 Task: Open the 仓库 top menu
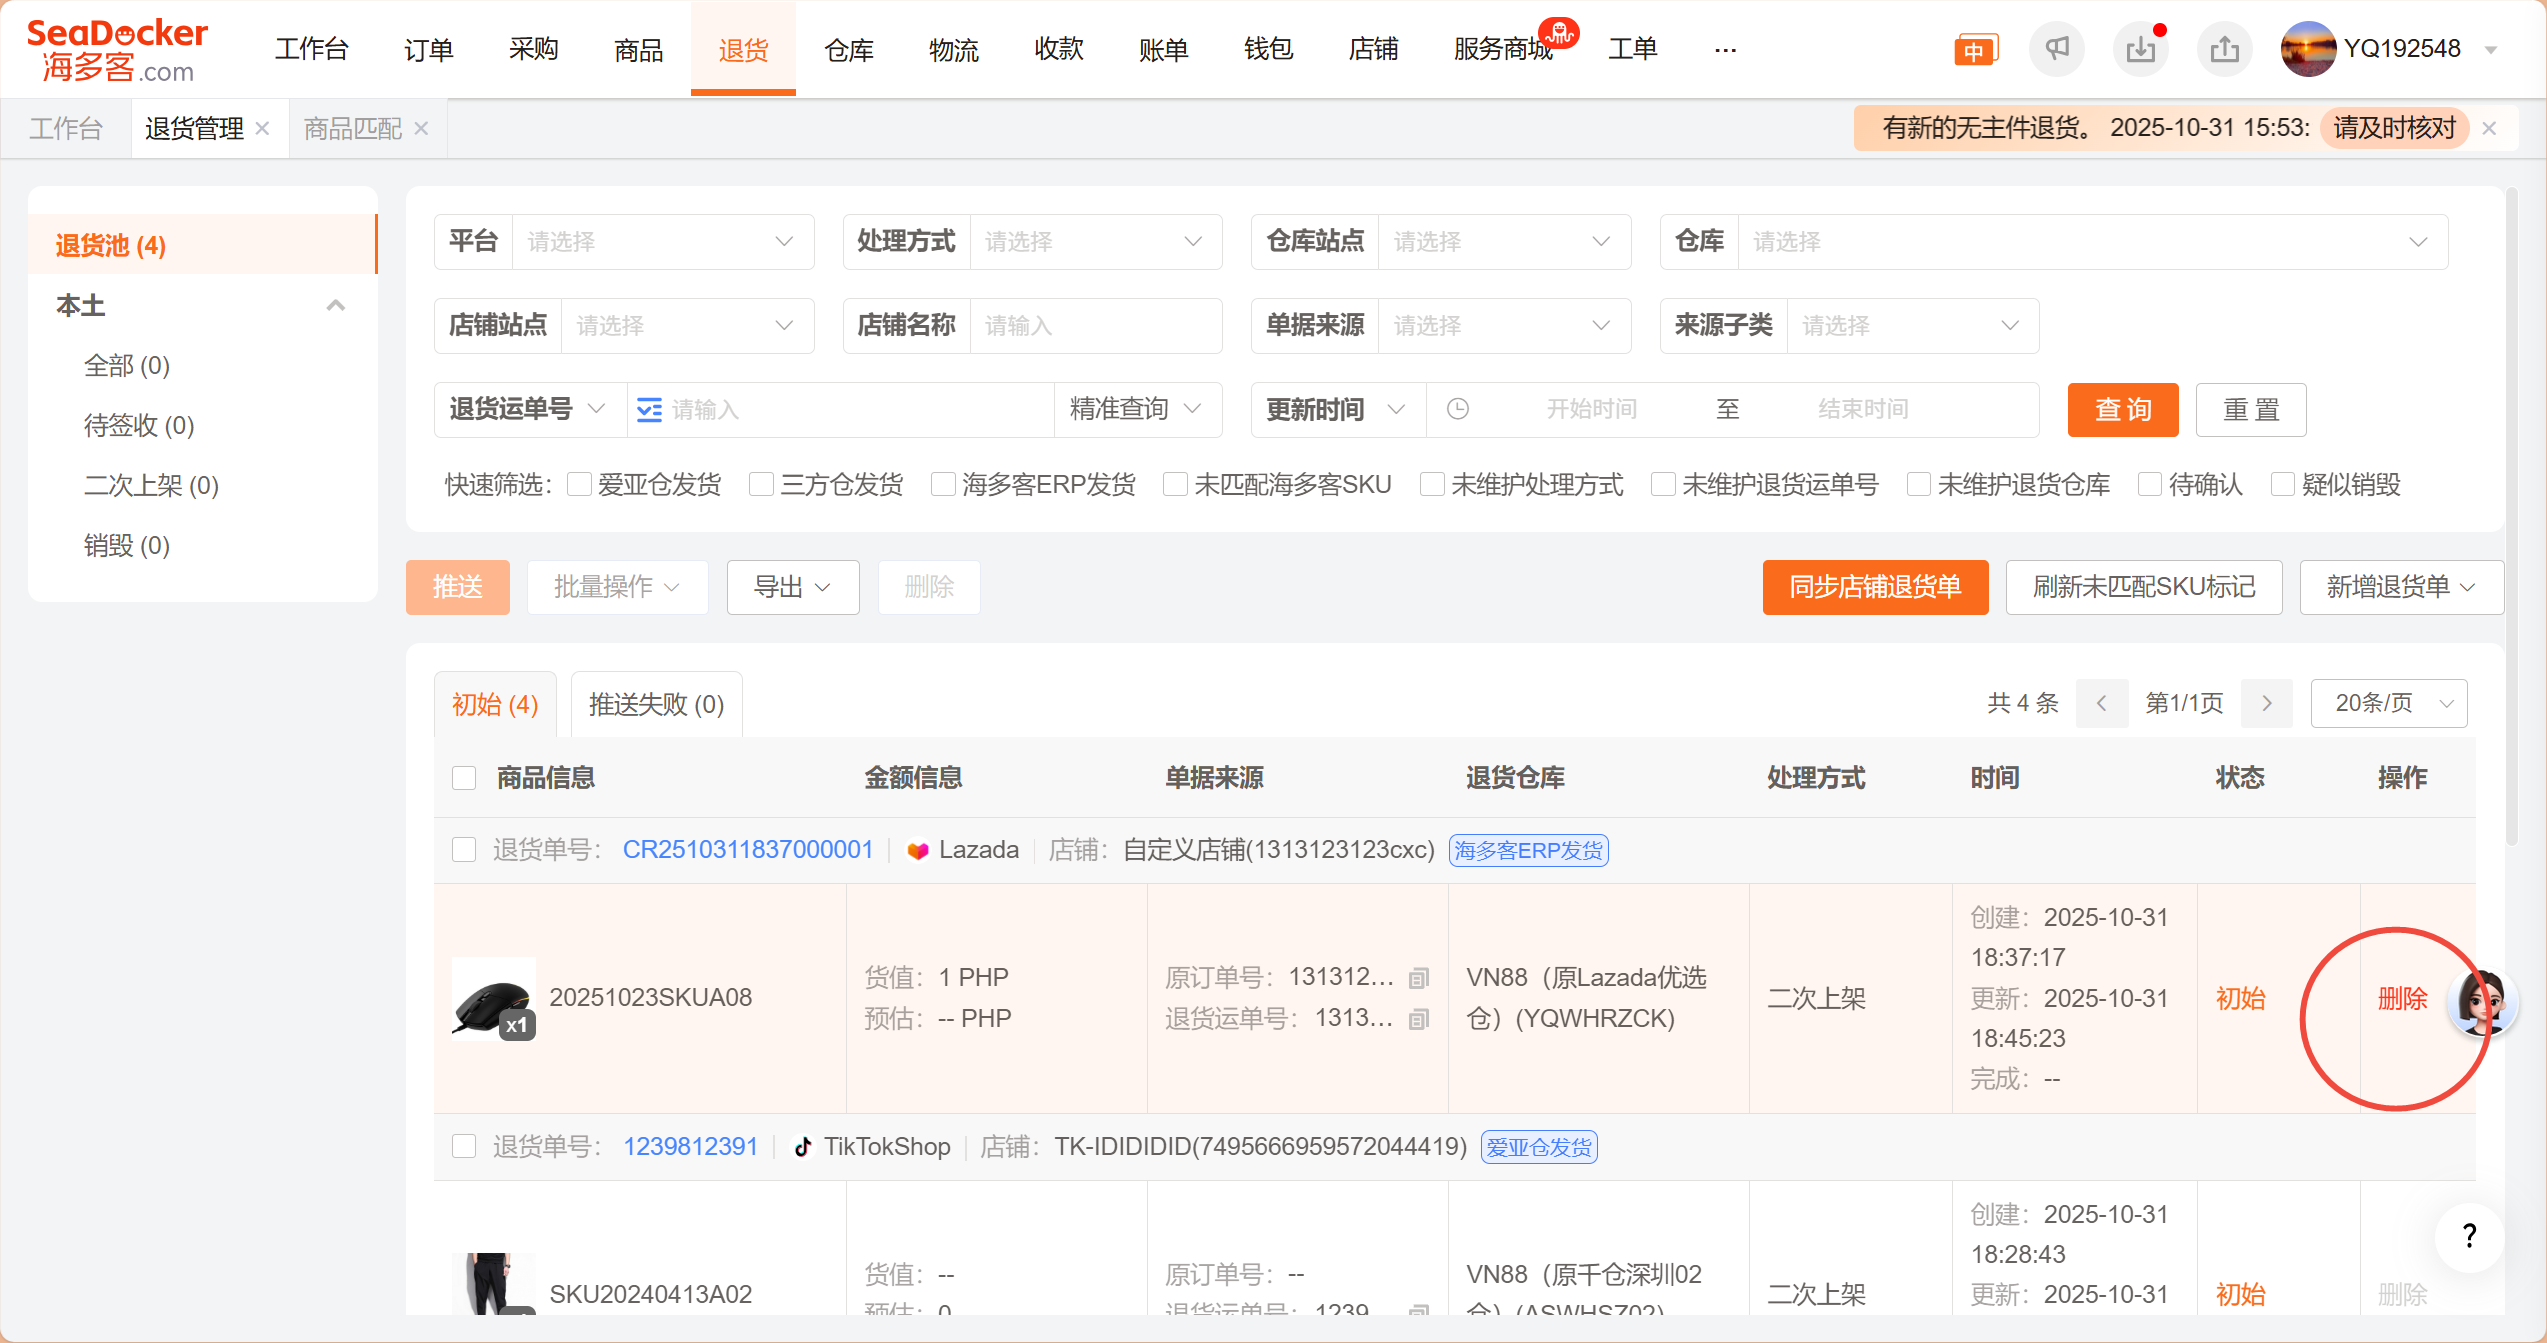pos(848,49)
